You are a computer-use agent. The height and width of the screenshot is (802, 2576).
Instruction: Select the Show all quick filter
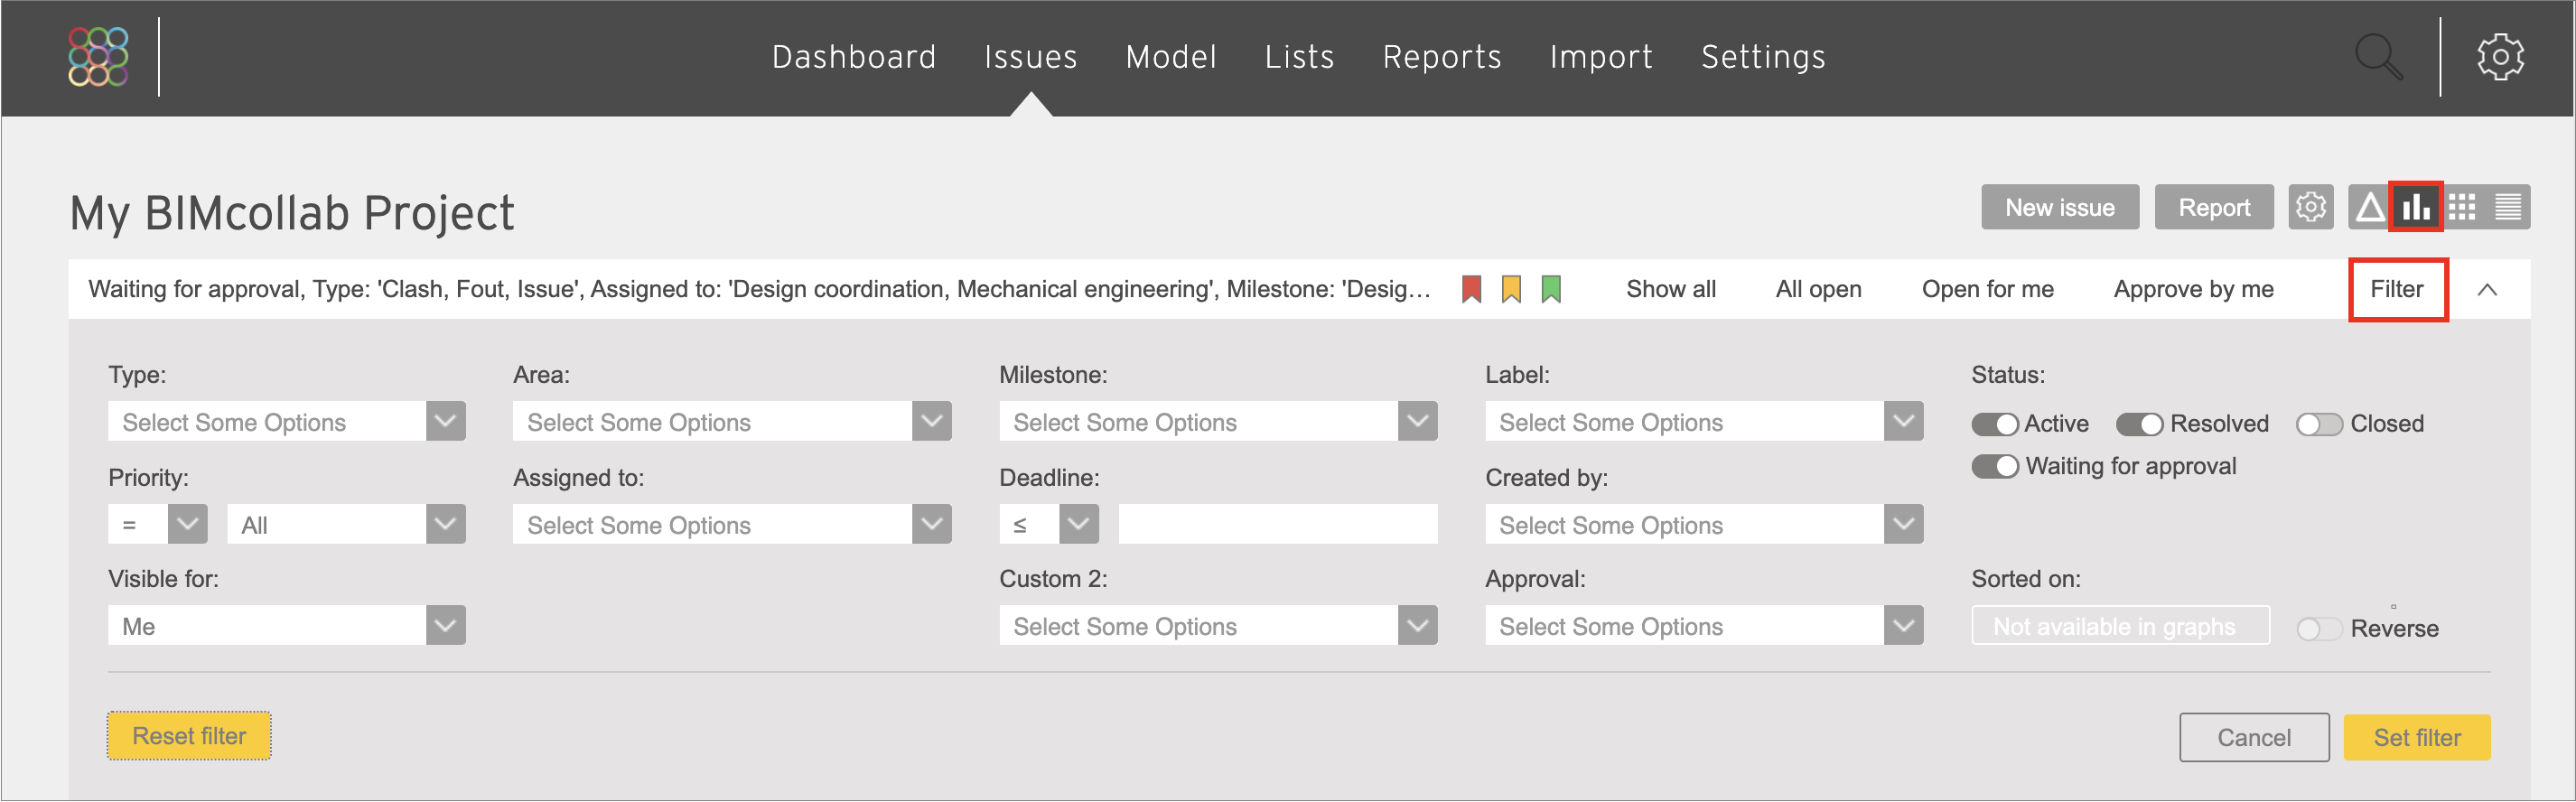(1671, 289)
